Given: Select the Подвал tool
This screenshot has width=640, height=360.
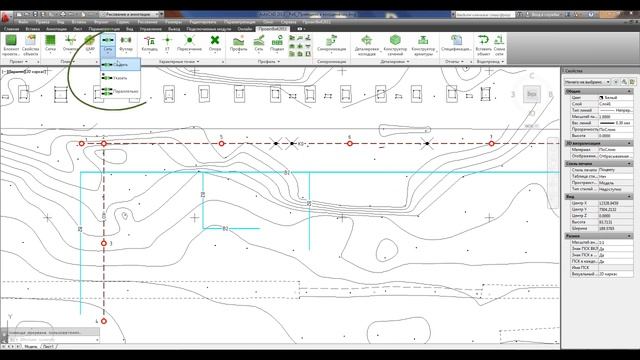Looking at the screenshot, I should tap(277, 44).
